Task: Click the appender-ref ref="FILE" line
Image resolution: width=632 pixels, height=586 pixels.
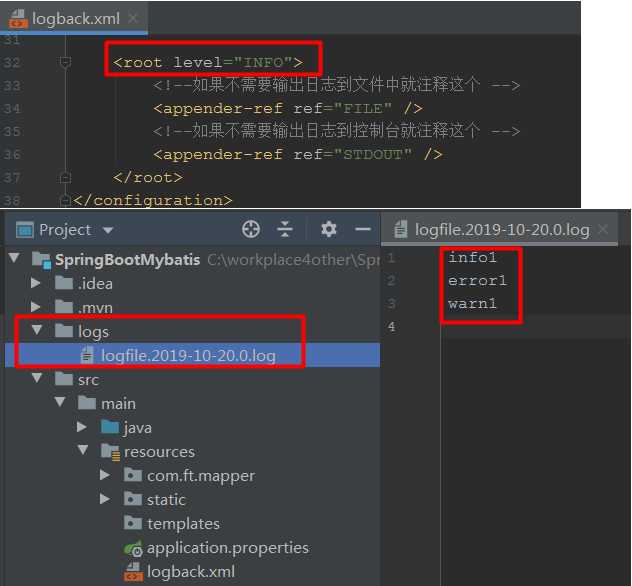Action: click(x=287, y=108)
